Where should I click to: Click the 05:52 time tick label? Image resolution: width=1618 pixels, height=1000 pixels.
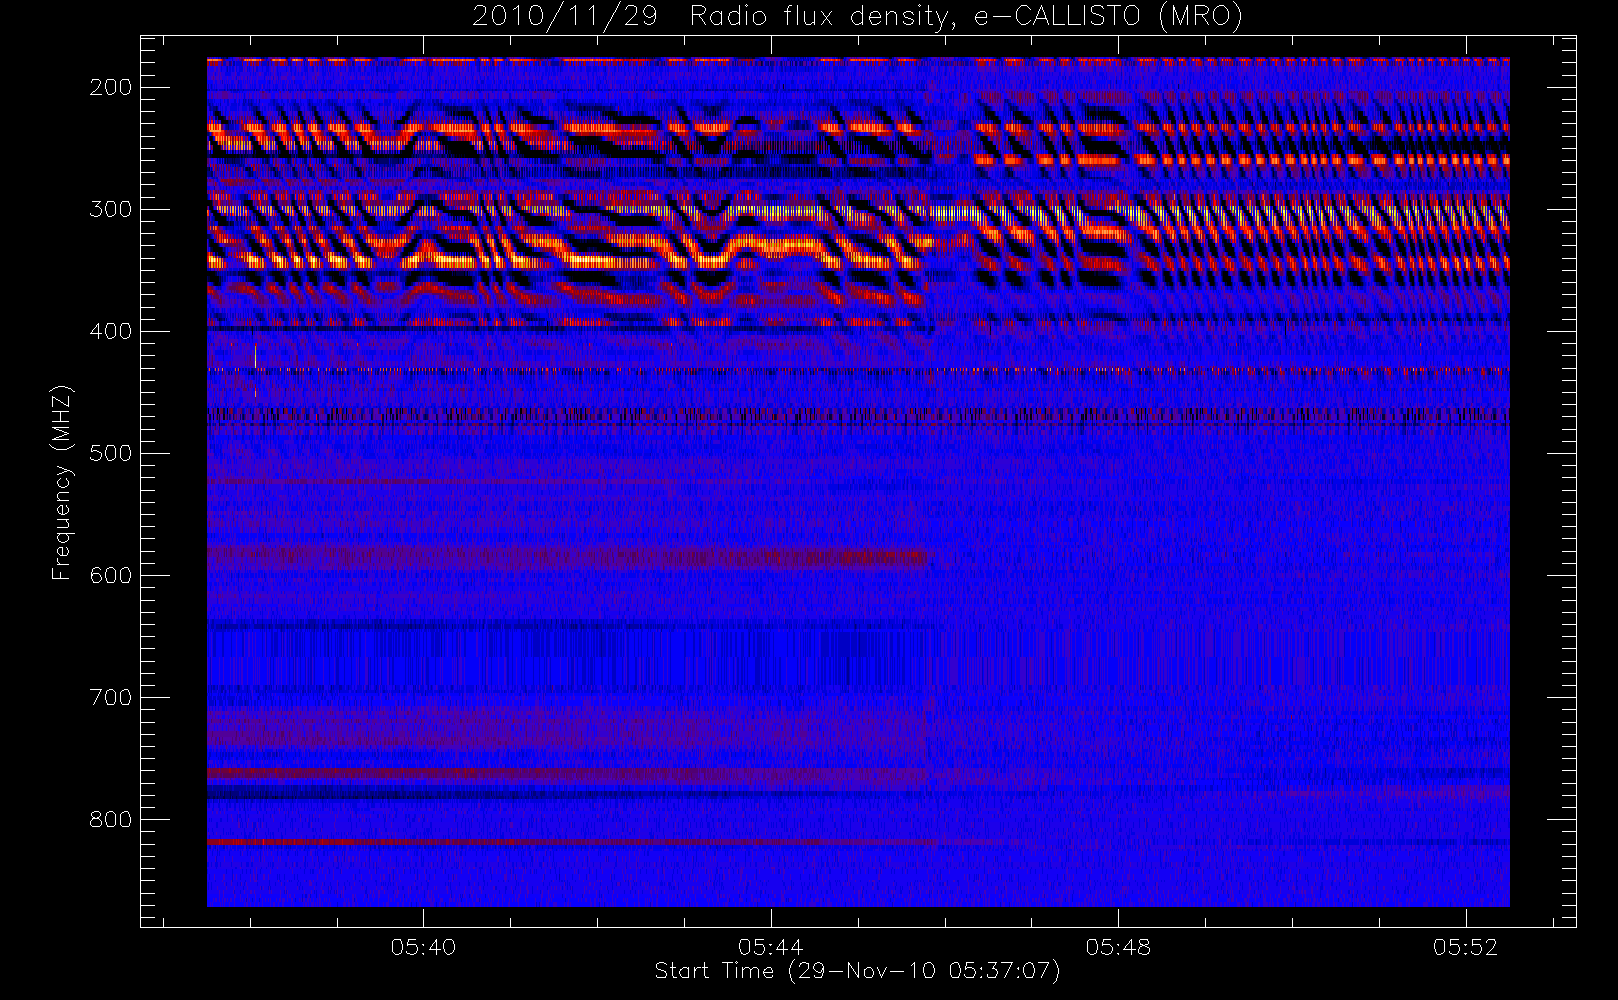[x=1465, y=947]
